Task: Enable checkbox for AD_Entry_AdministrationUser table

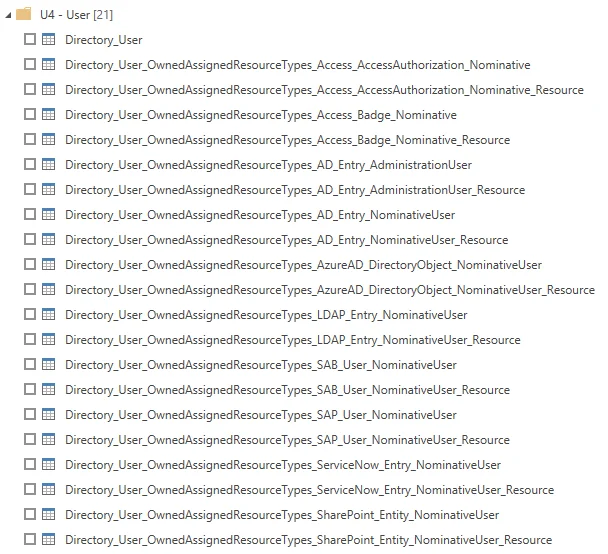Action: [30, 165]
